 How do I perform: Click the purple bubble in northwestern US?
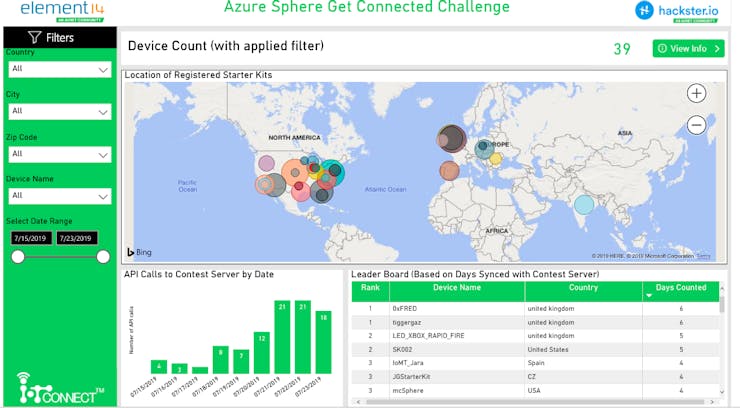(266, 164)
